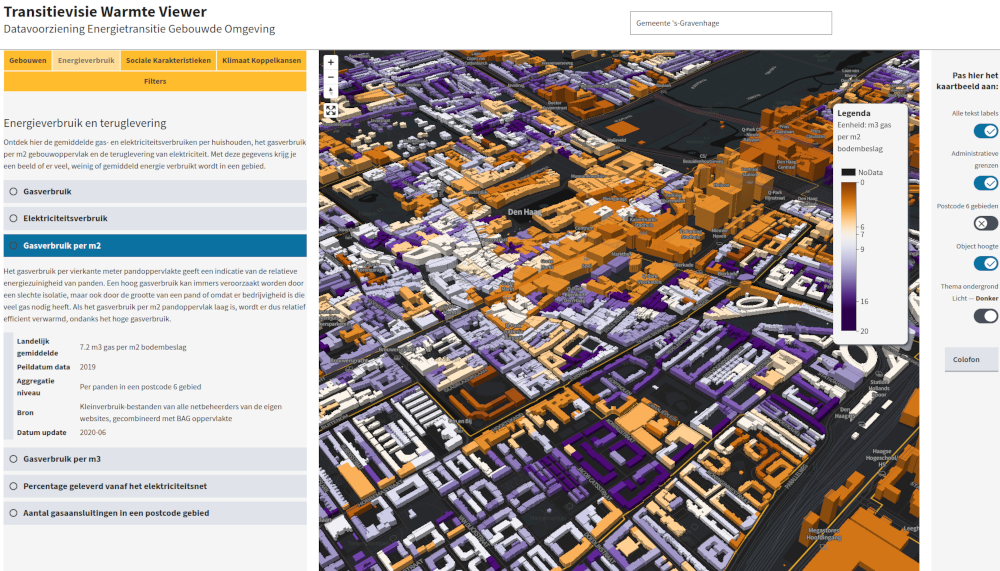Open the Klimaat Koppelkansen tab
The image size is (1000, 571).
click(261, 61)
